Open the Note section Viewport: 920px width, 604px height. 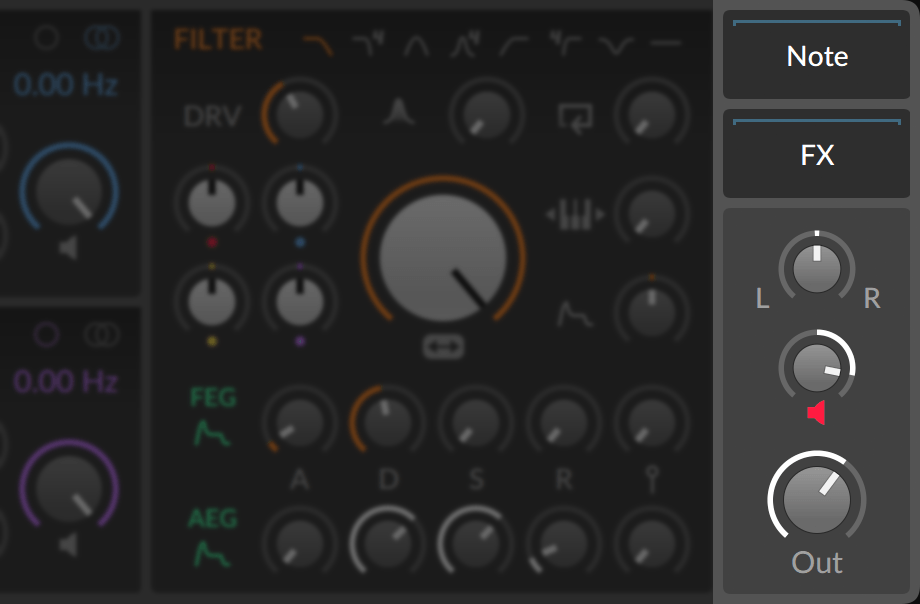pyautogui.click(x=817, y=55)
